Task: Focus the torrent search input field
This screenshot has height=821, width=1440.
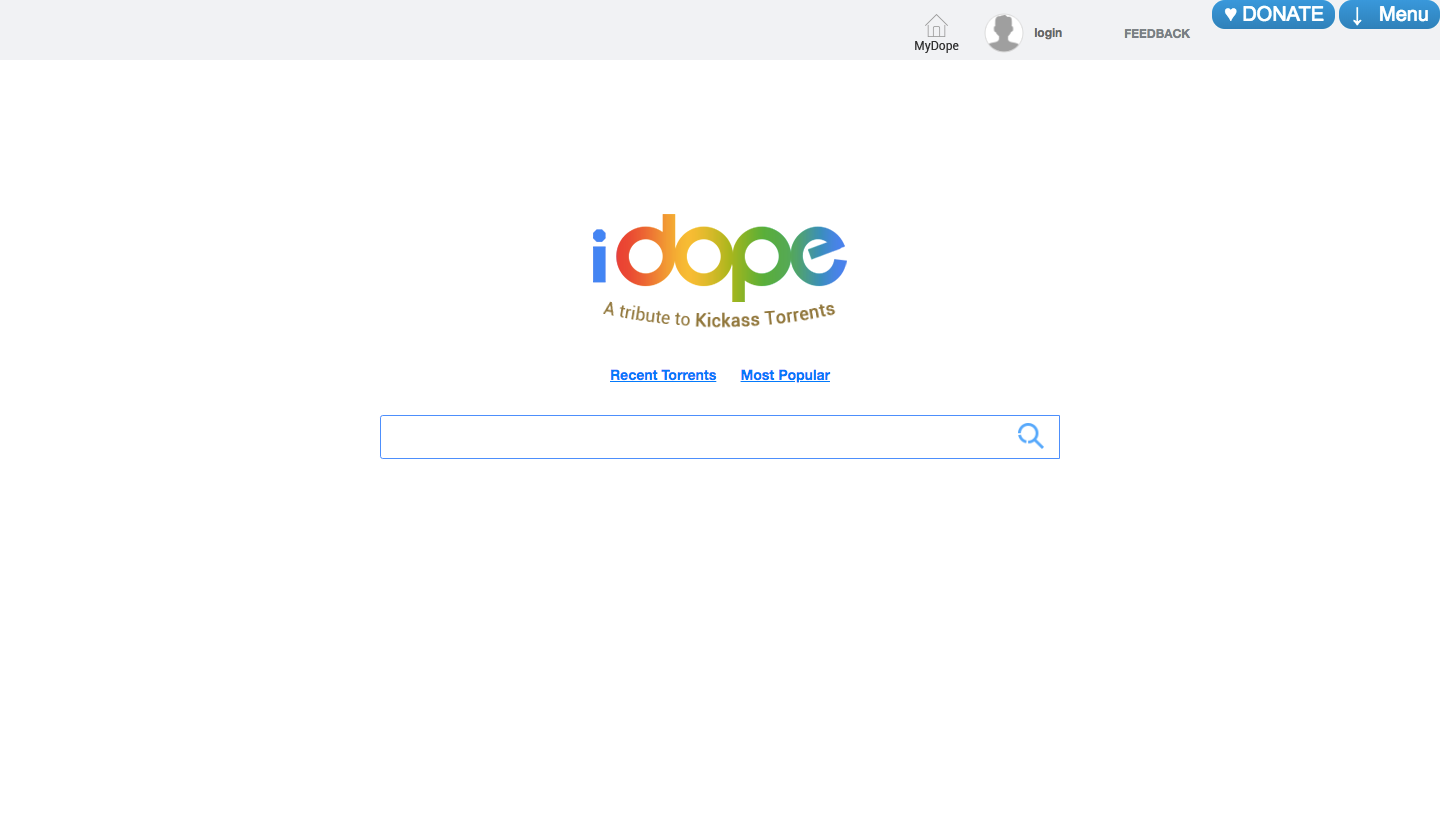Action: [x=720, y=437]
